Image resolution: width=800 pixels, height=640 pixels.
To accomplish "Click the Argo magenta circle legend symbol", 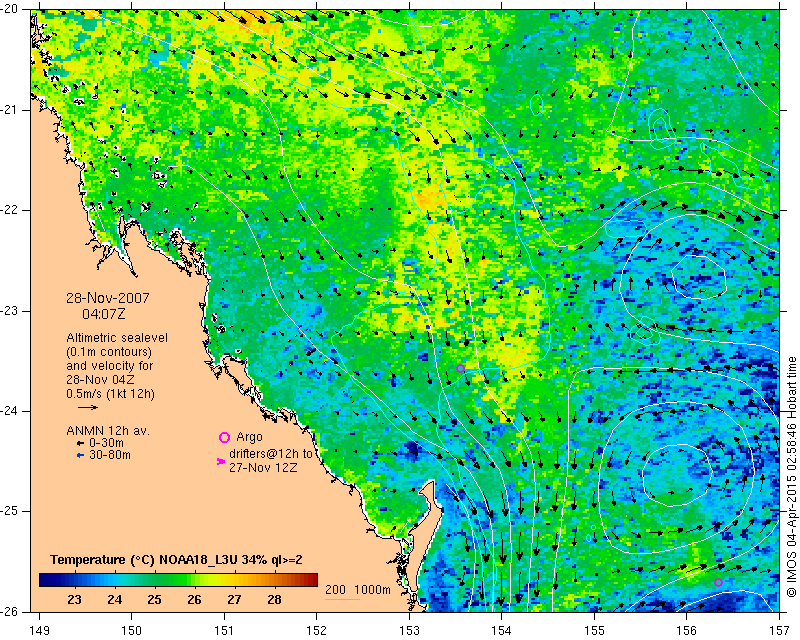I will [x=224, y=437].
